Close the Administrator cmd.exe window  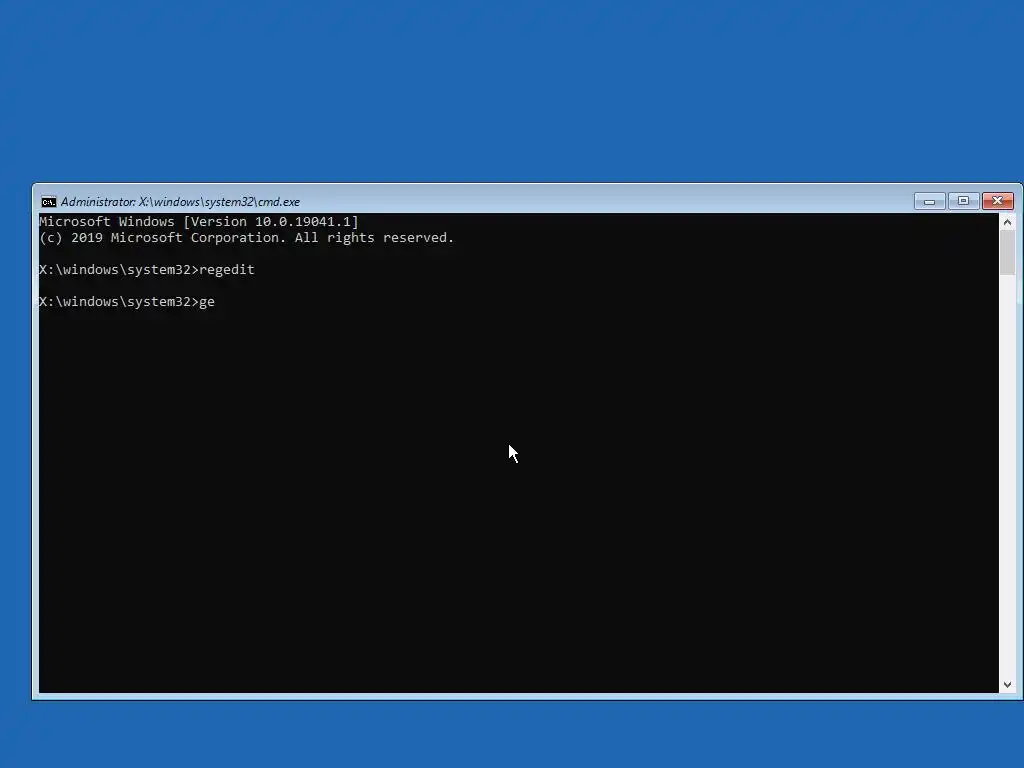tap(997, 201)
